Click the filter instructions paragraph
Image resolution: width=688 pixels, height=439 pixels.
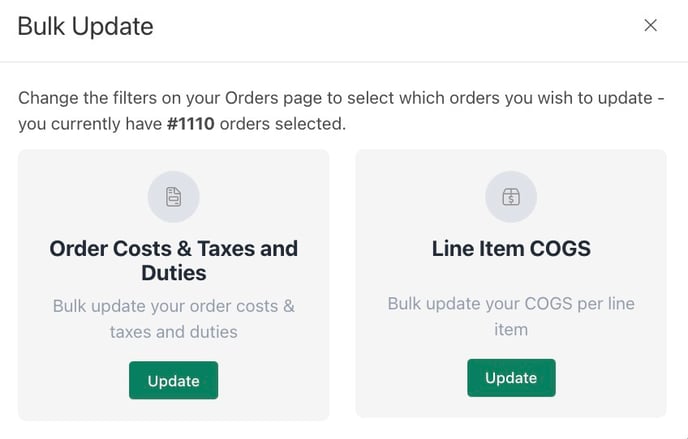tap(341, 111)
